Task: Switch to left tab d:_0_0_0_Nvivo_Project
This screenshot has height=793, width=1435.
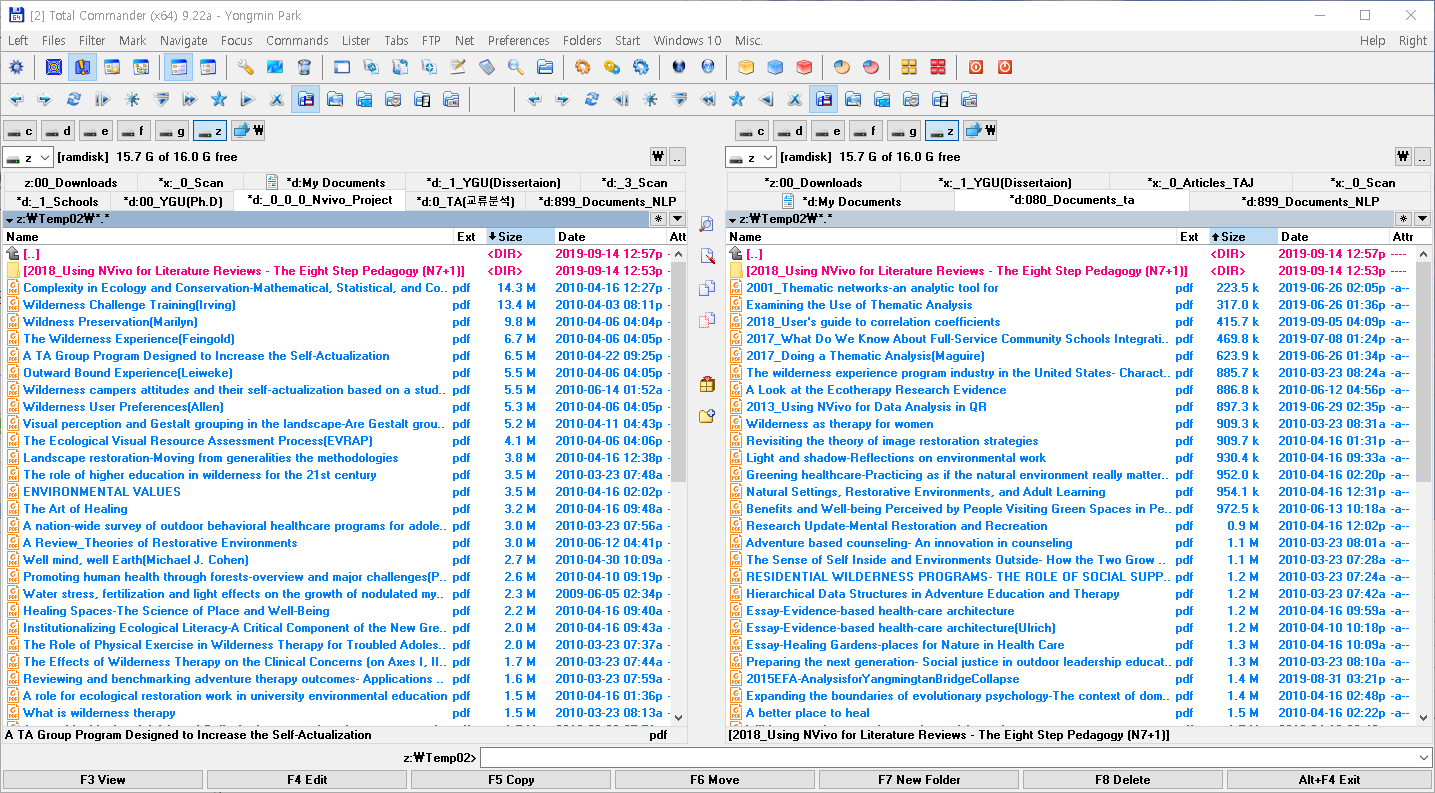Action: (320, 200)
